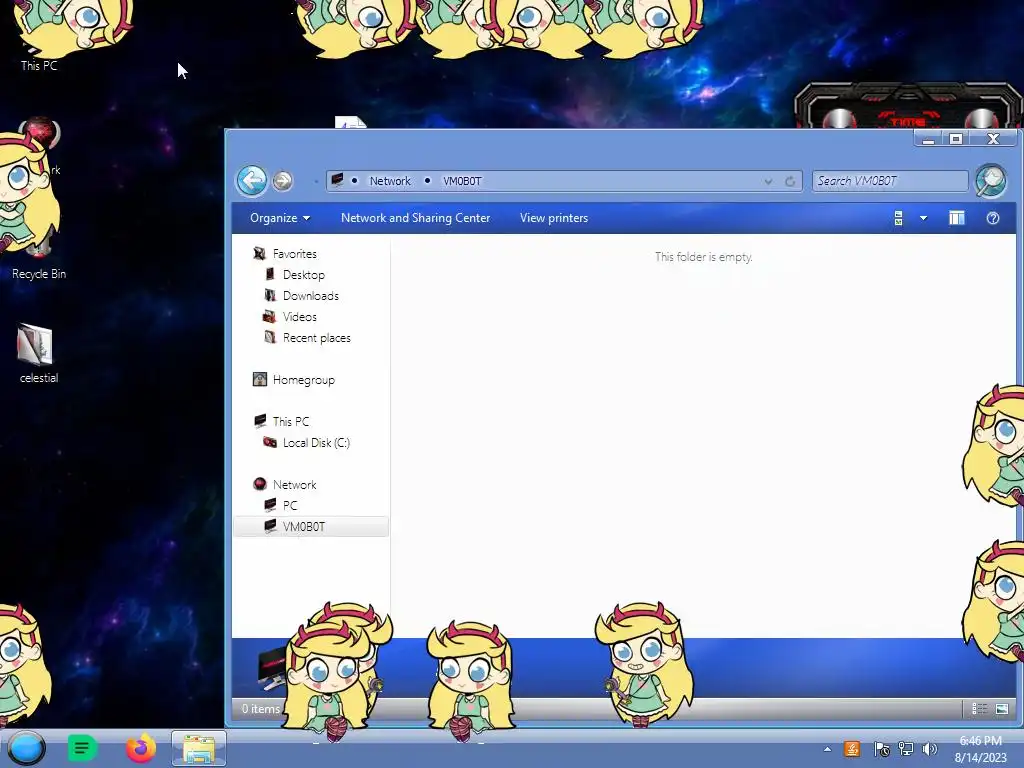Open the Start orb button
1024x768 pixels.
coord(27,748)
